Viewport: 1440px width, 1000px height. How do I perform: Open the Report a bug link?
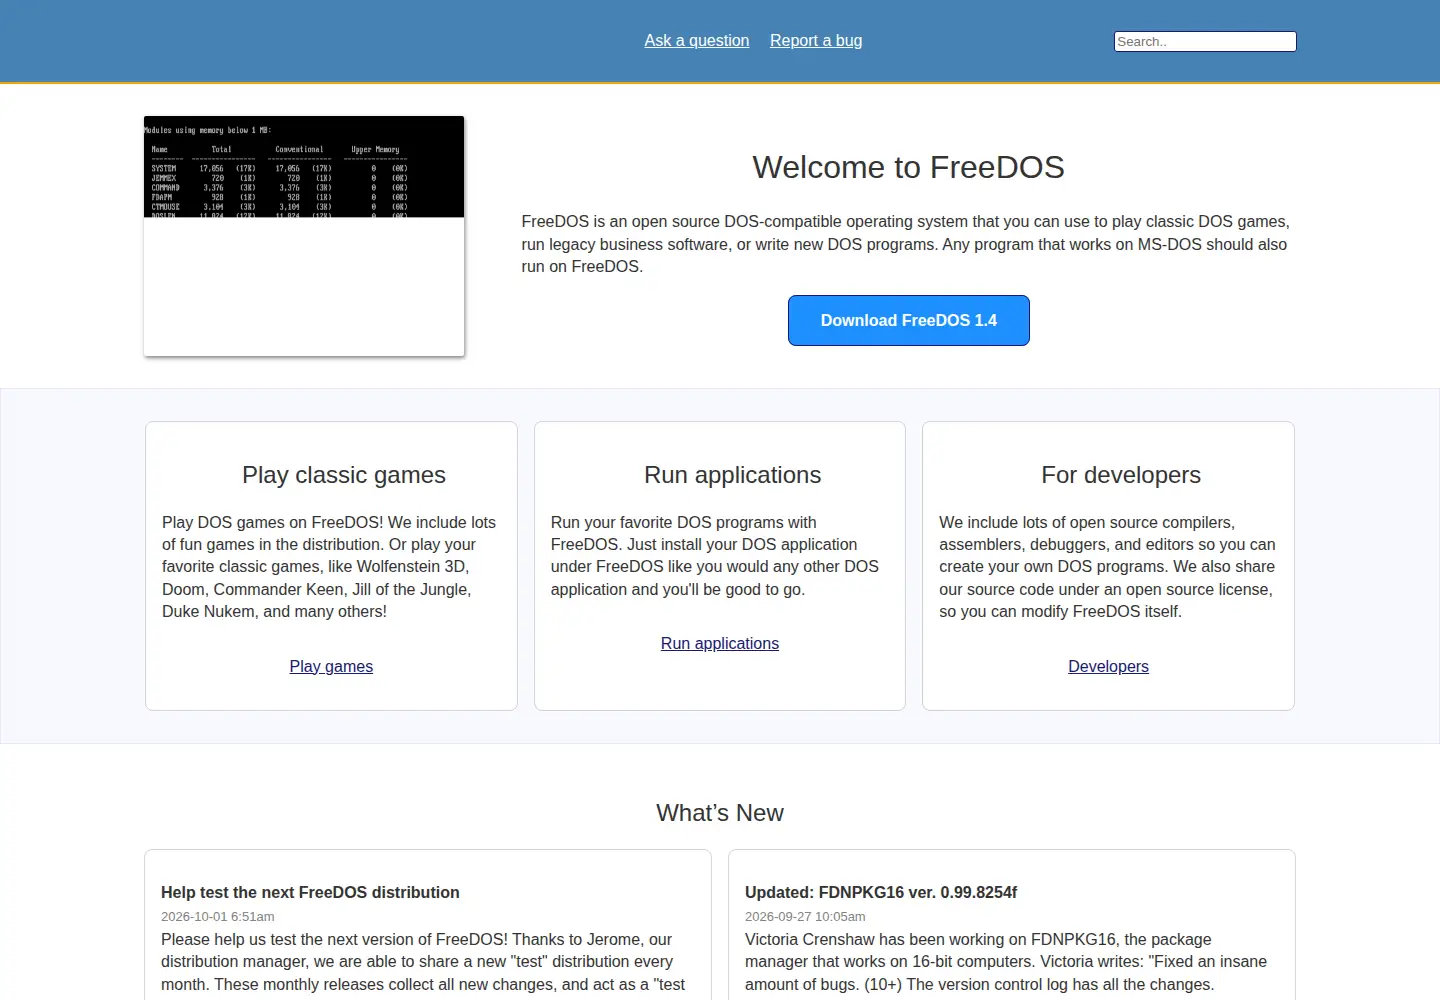(x=816, y=40)
